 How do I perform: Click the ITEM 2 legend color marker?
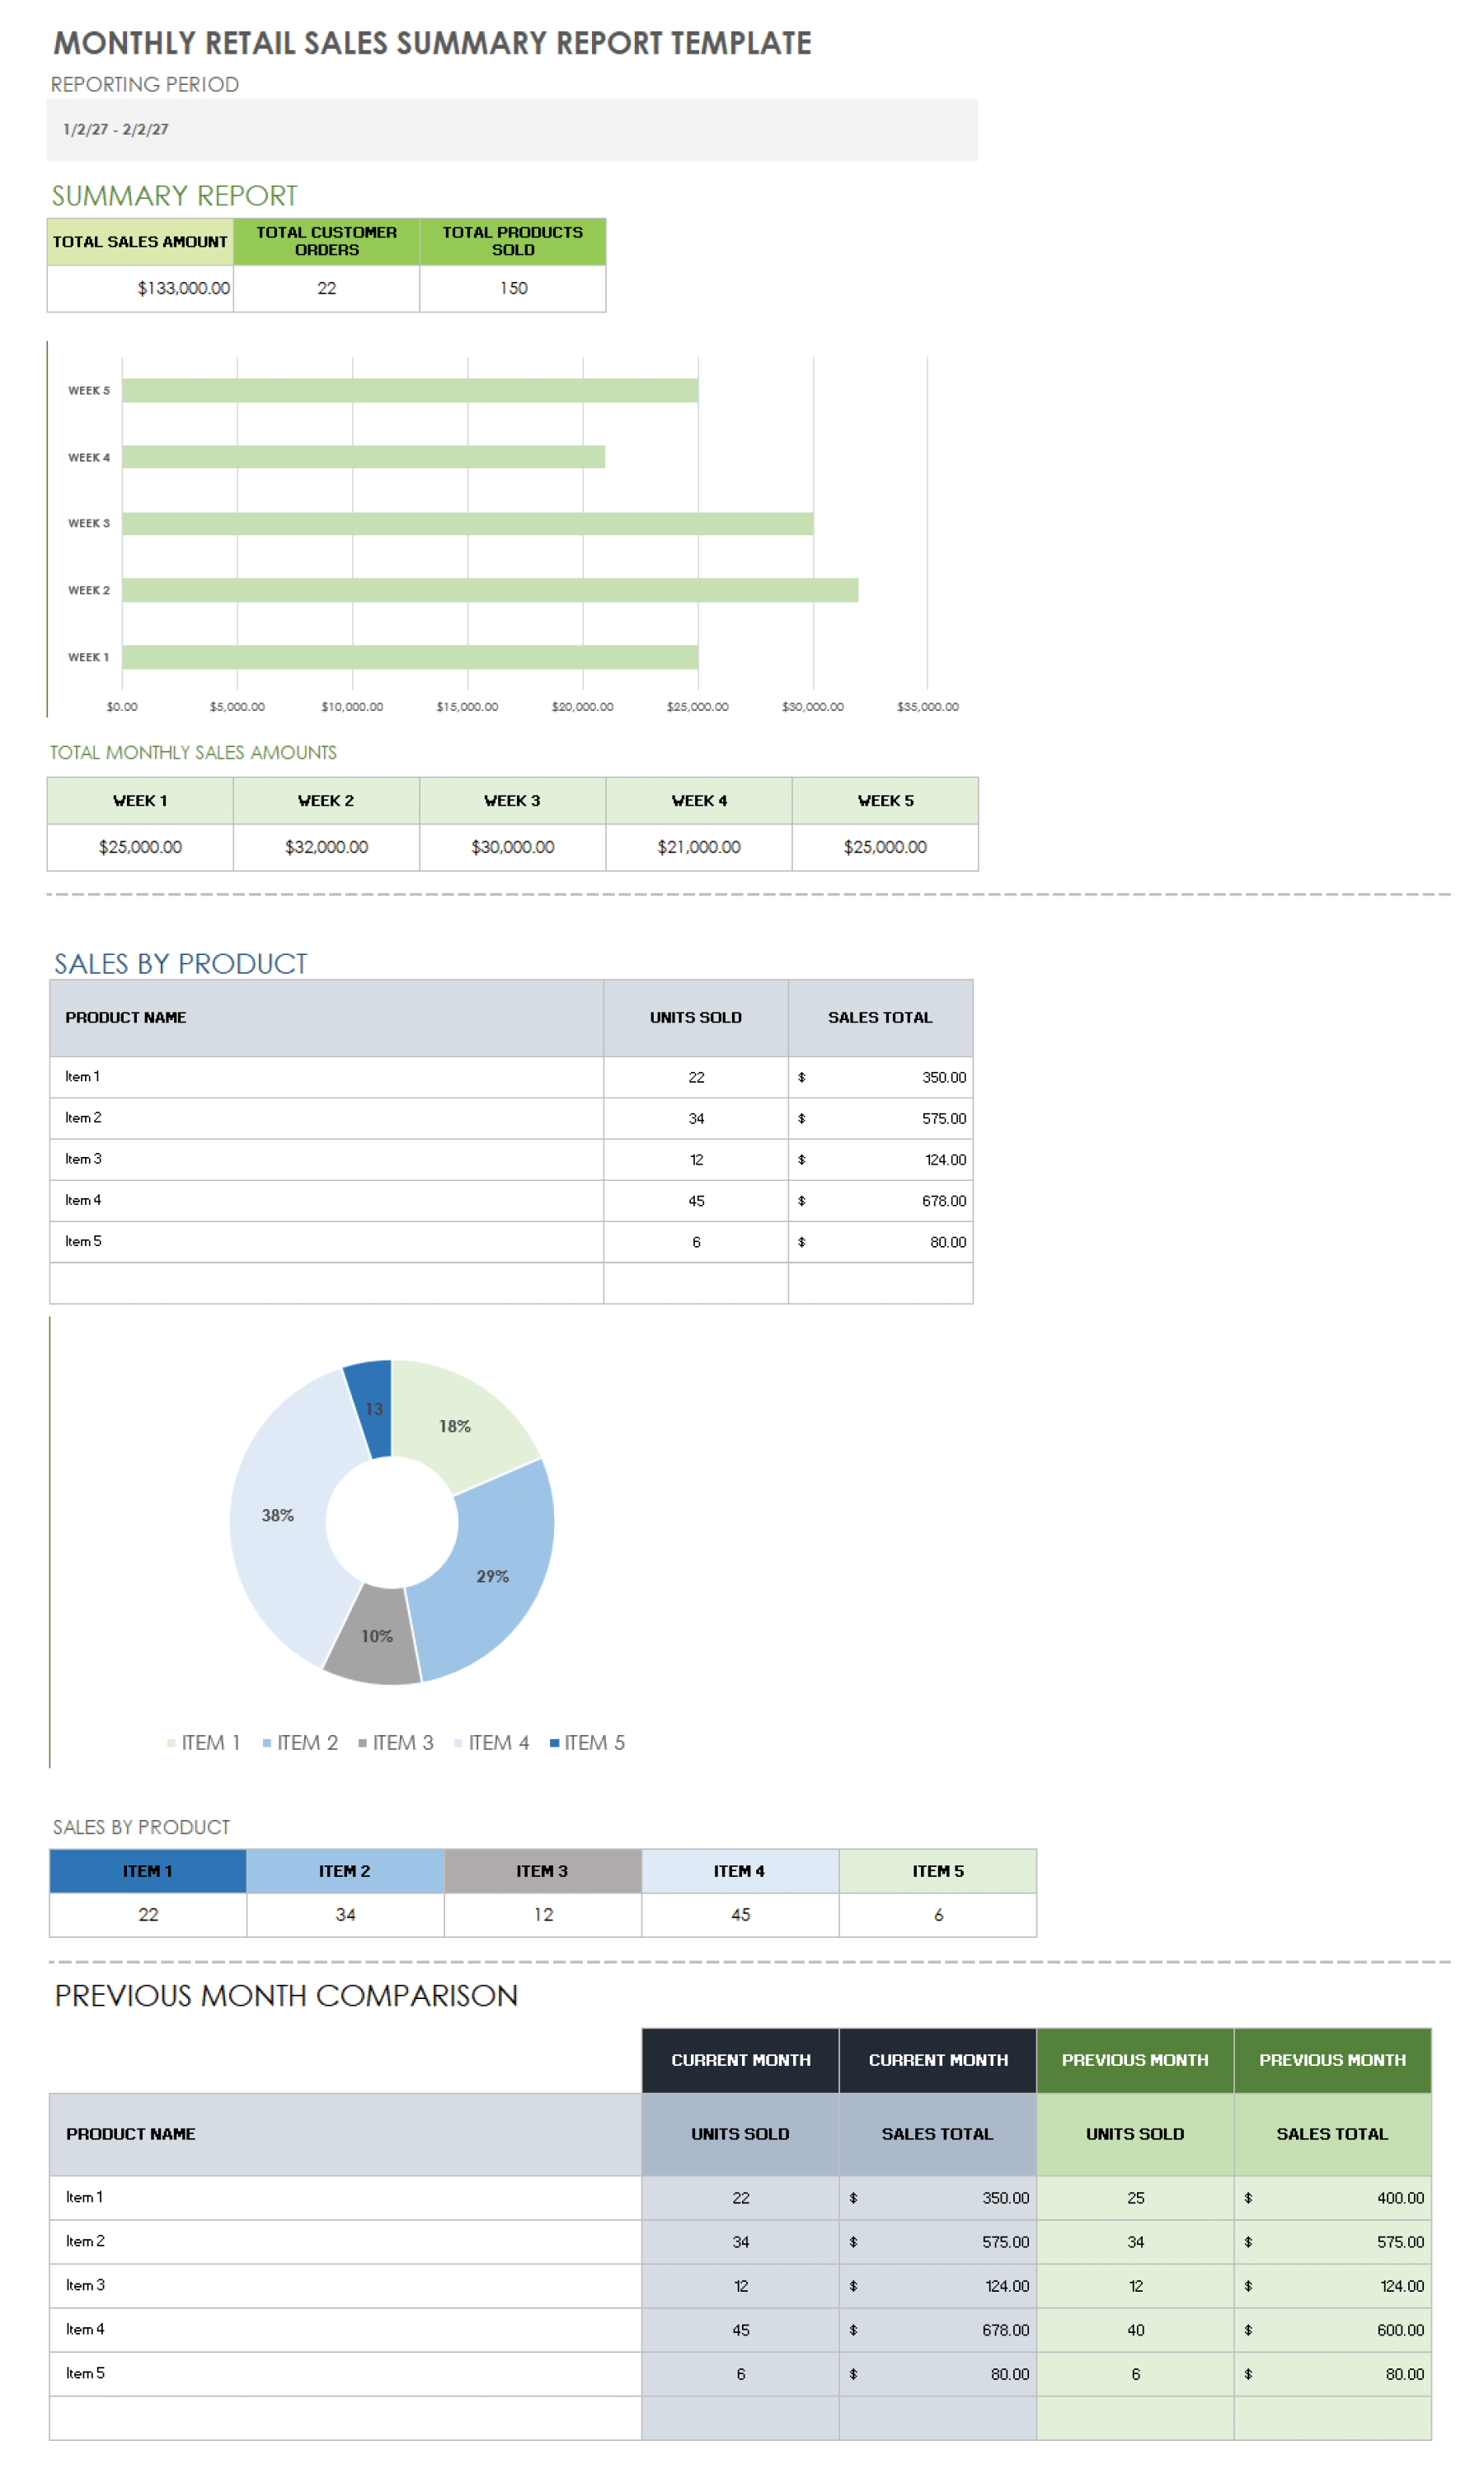[x=267, y=1743]
